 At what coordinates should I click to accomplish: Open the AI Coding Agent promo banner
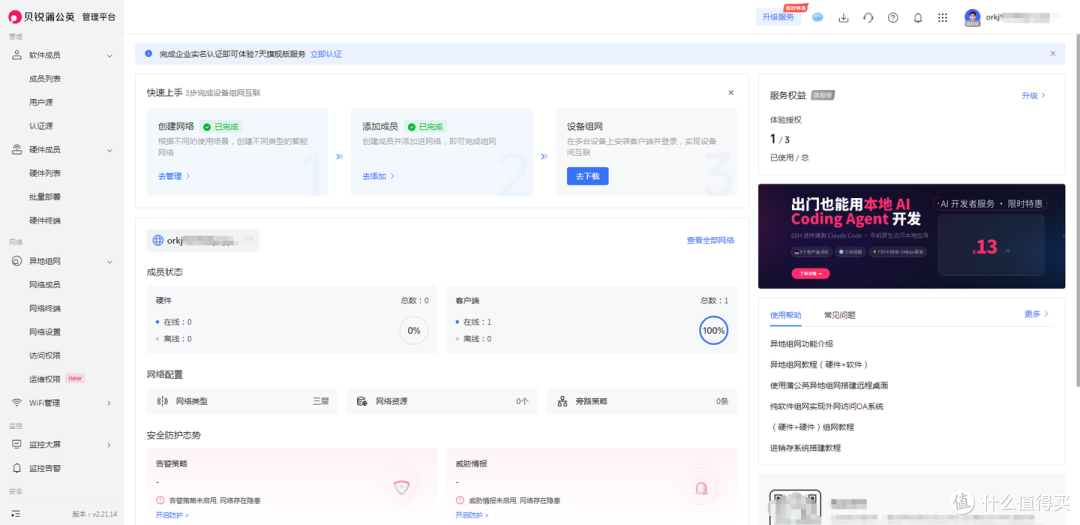coord(911,236)
